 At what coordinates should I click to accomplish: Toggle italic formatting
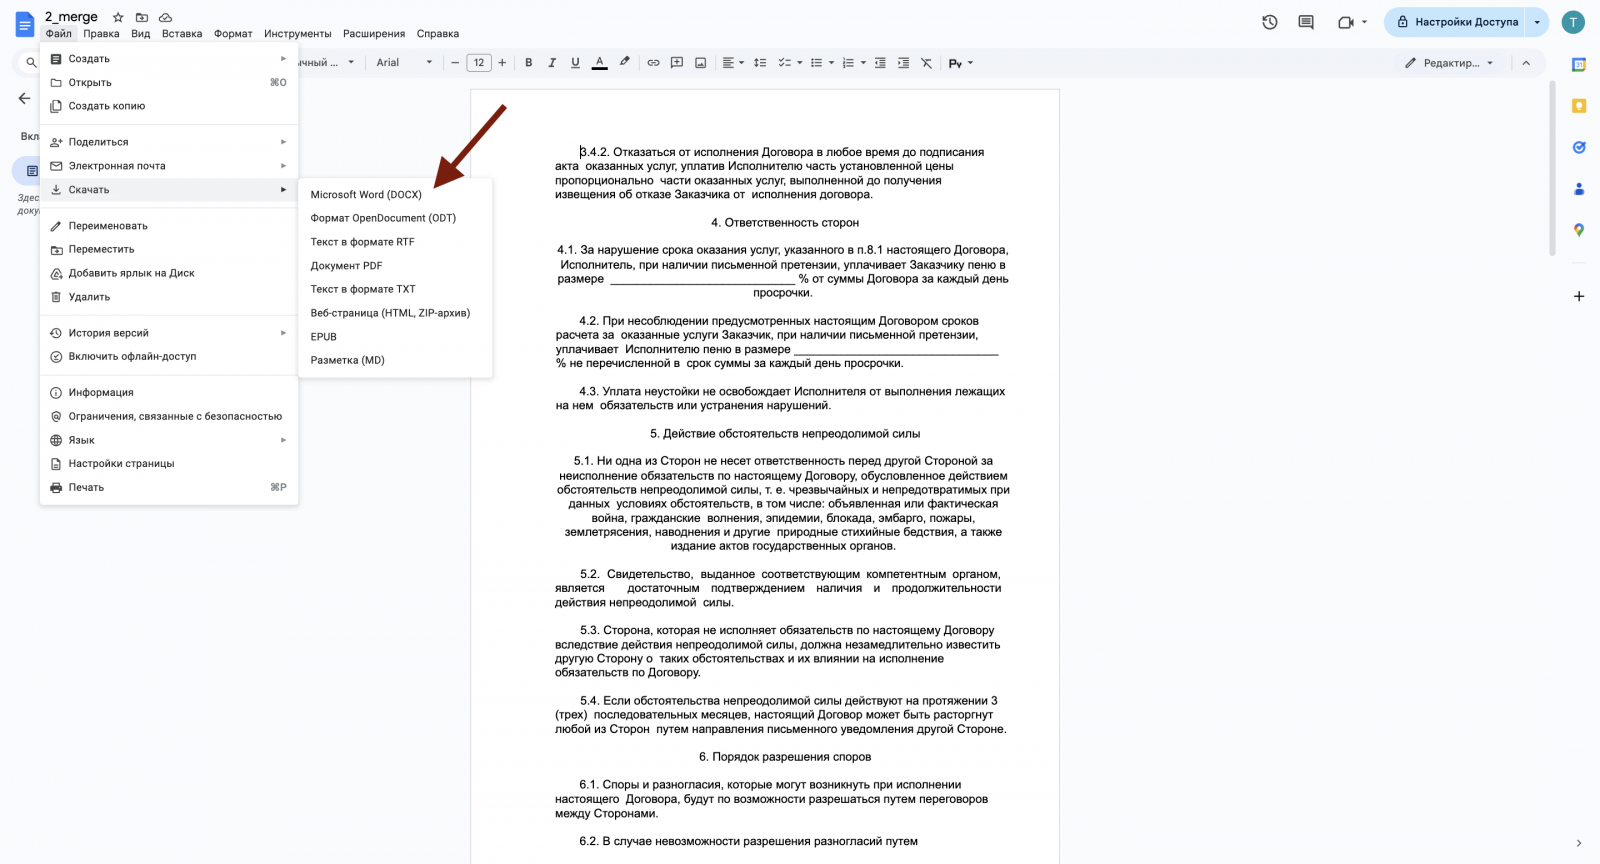[552, 63]
